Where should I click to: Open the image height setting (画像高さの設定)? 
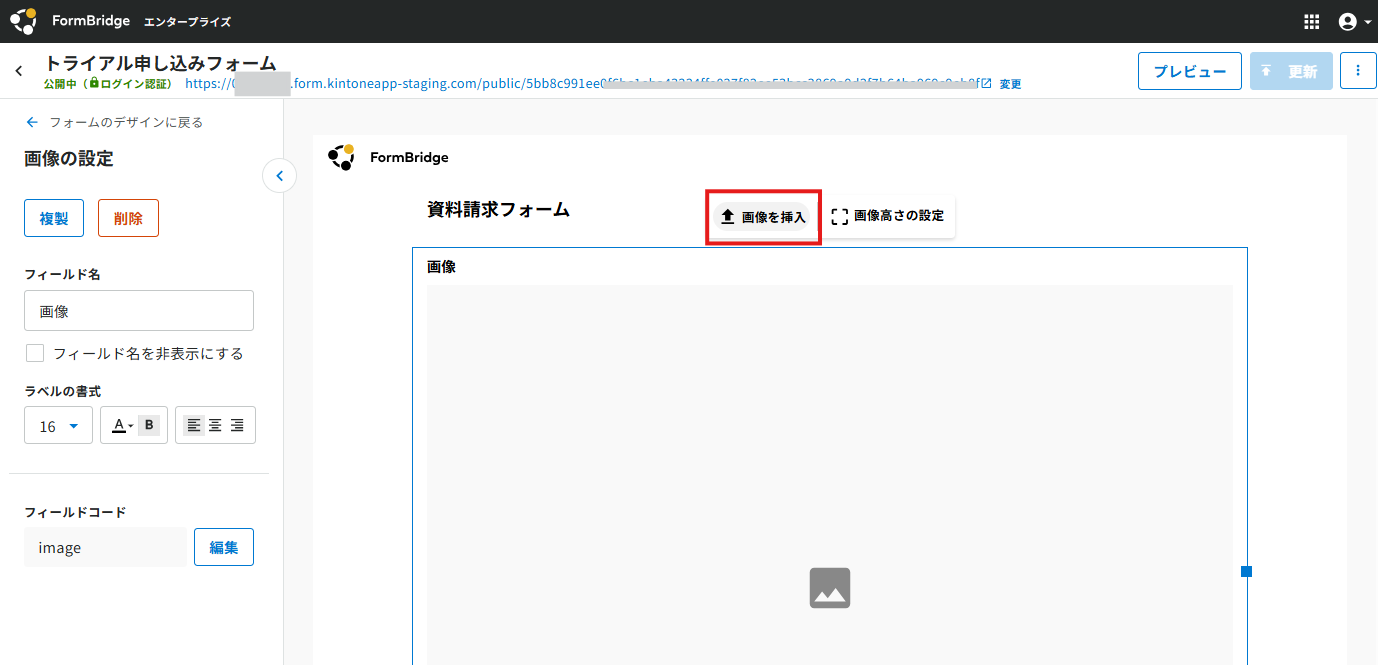(x=887, y=216)
